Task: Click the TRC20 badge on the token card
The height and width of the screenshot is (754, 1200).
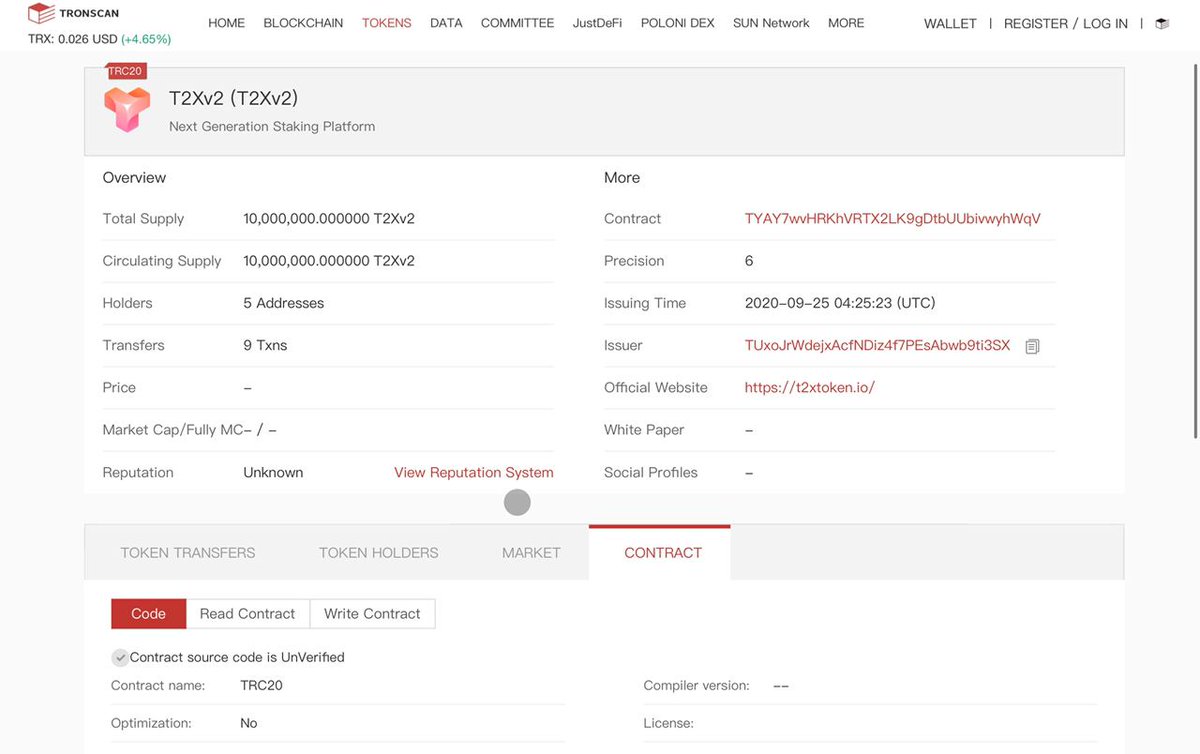Action: pos(127,71)
